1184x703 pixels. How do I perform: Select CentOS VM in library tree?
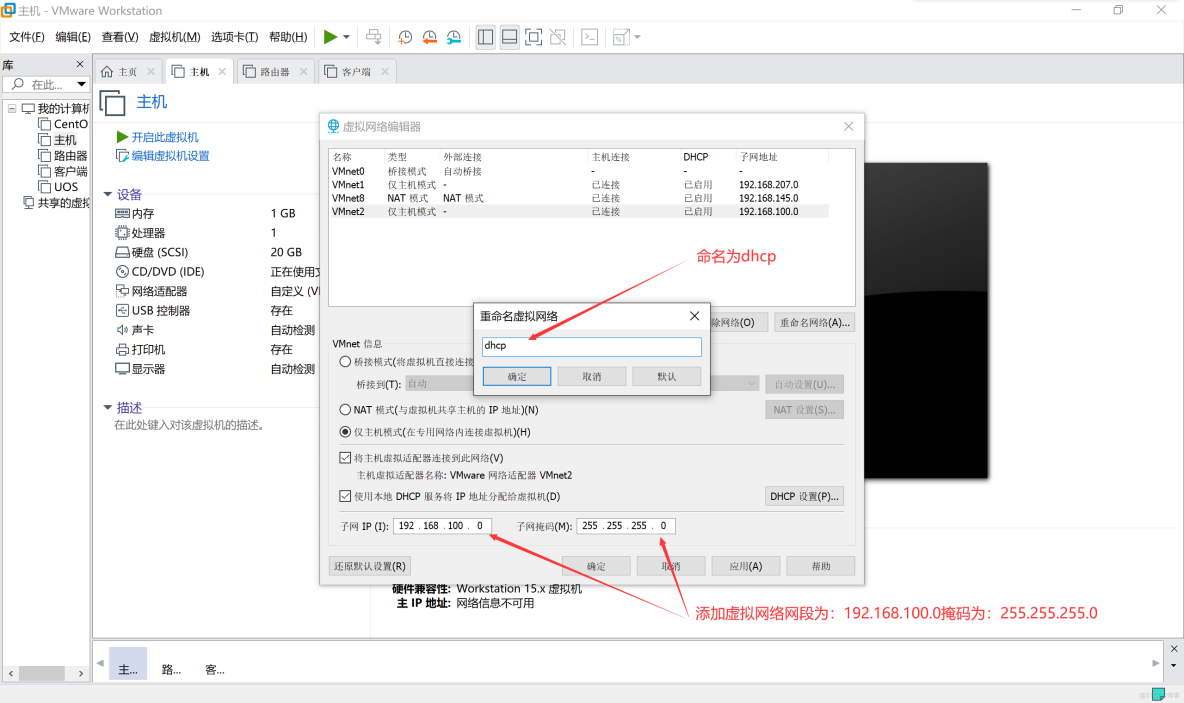[63, 124]
